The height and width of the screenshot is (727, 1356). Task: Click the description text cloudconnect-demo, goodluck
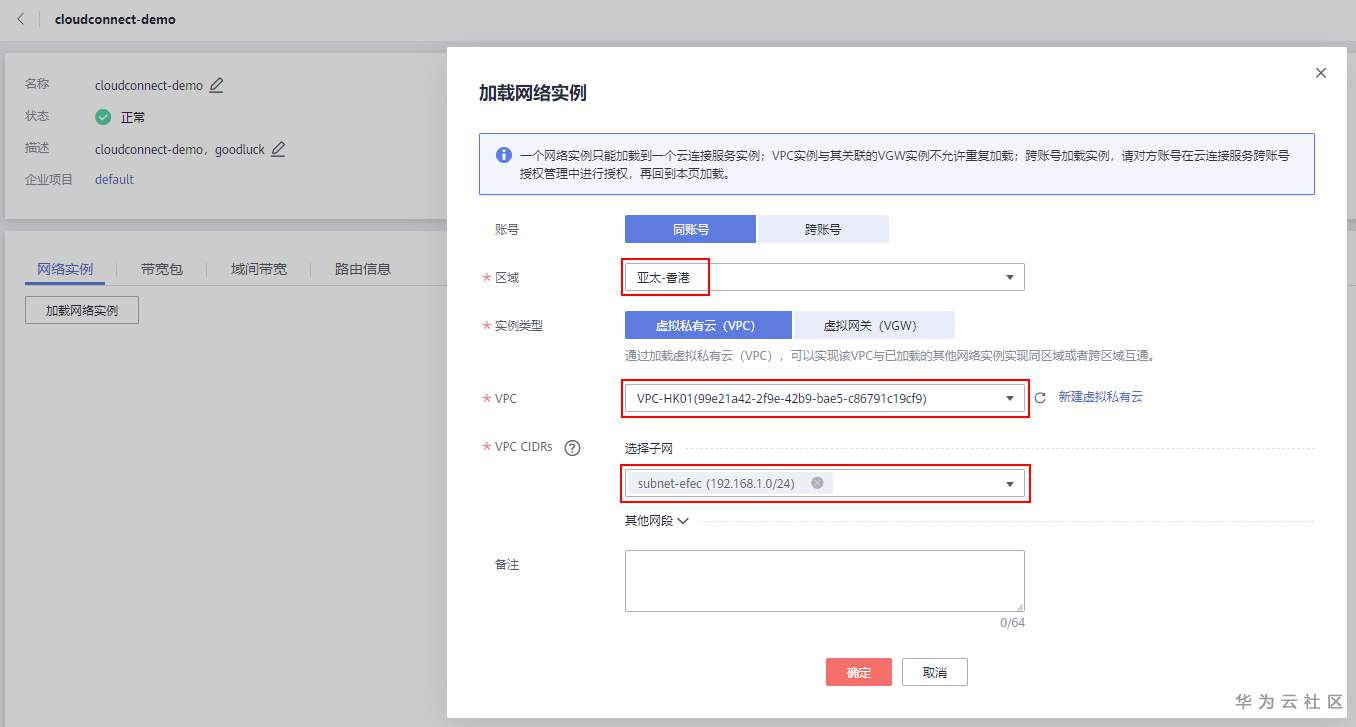(x=180, y=149)
